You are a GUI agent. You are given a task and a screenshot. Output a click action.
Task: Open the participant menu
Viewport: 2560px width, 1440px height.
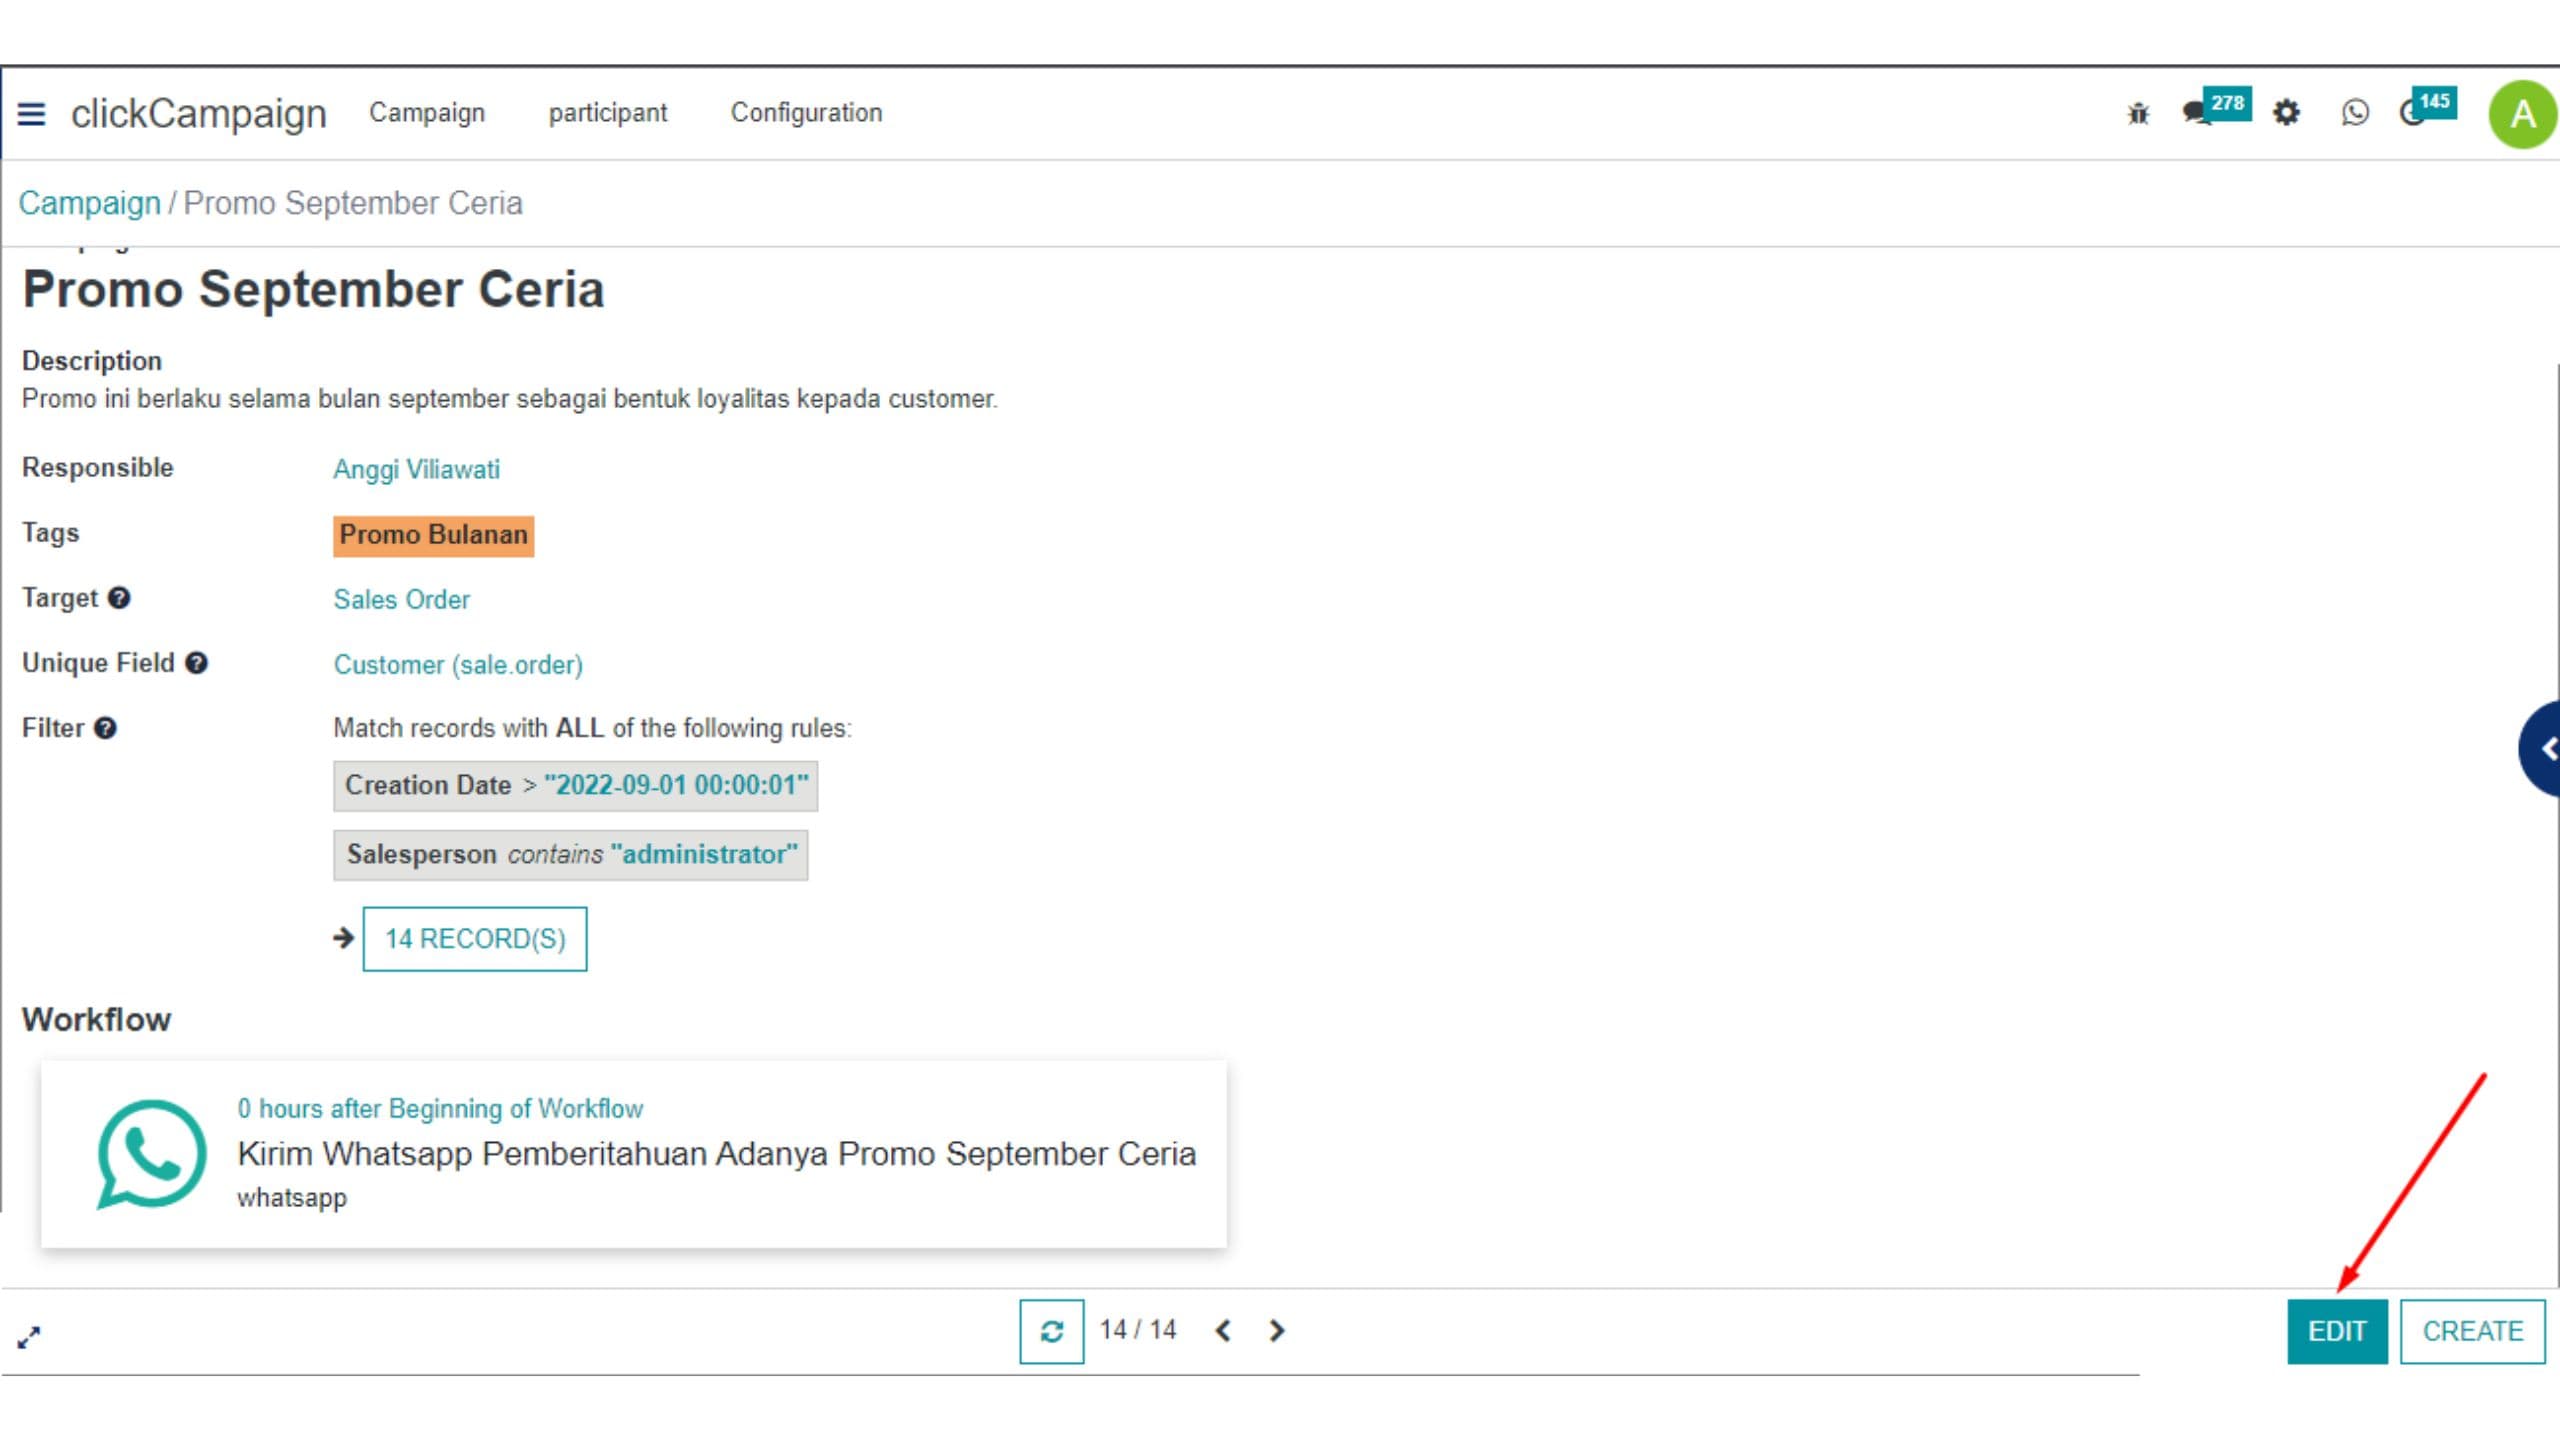coord(607,113)
